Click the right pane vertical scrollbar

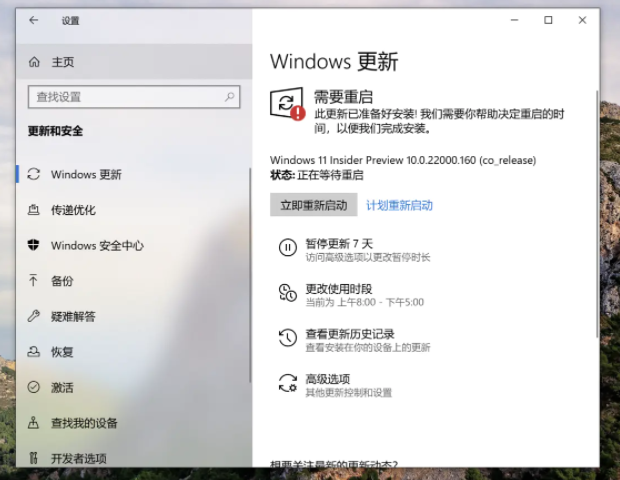597,214
